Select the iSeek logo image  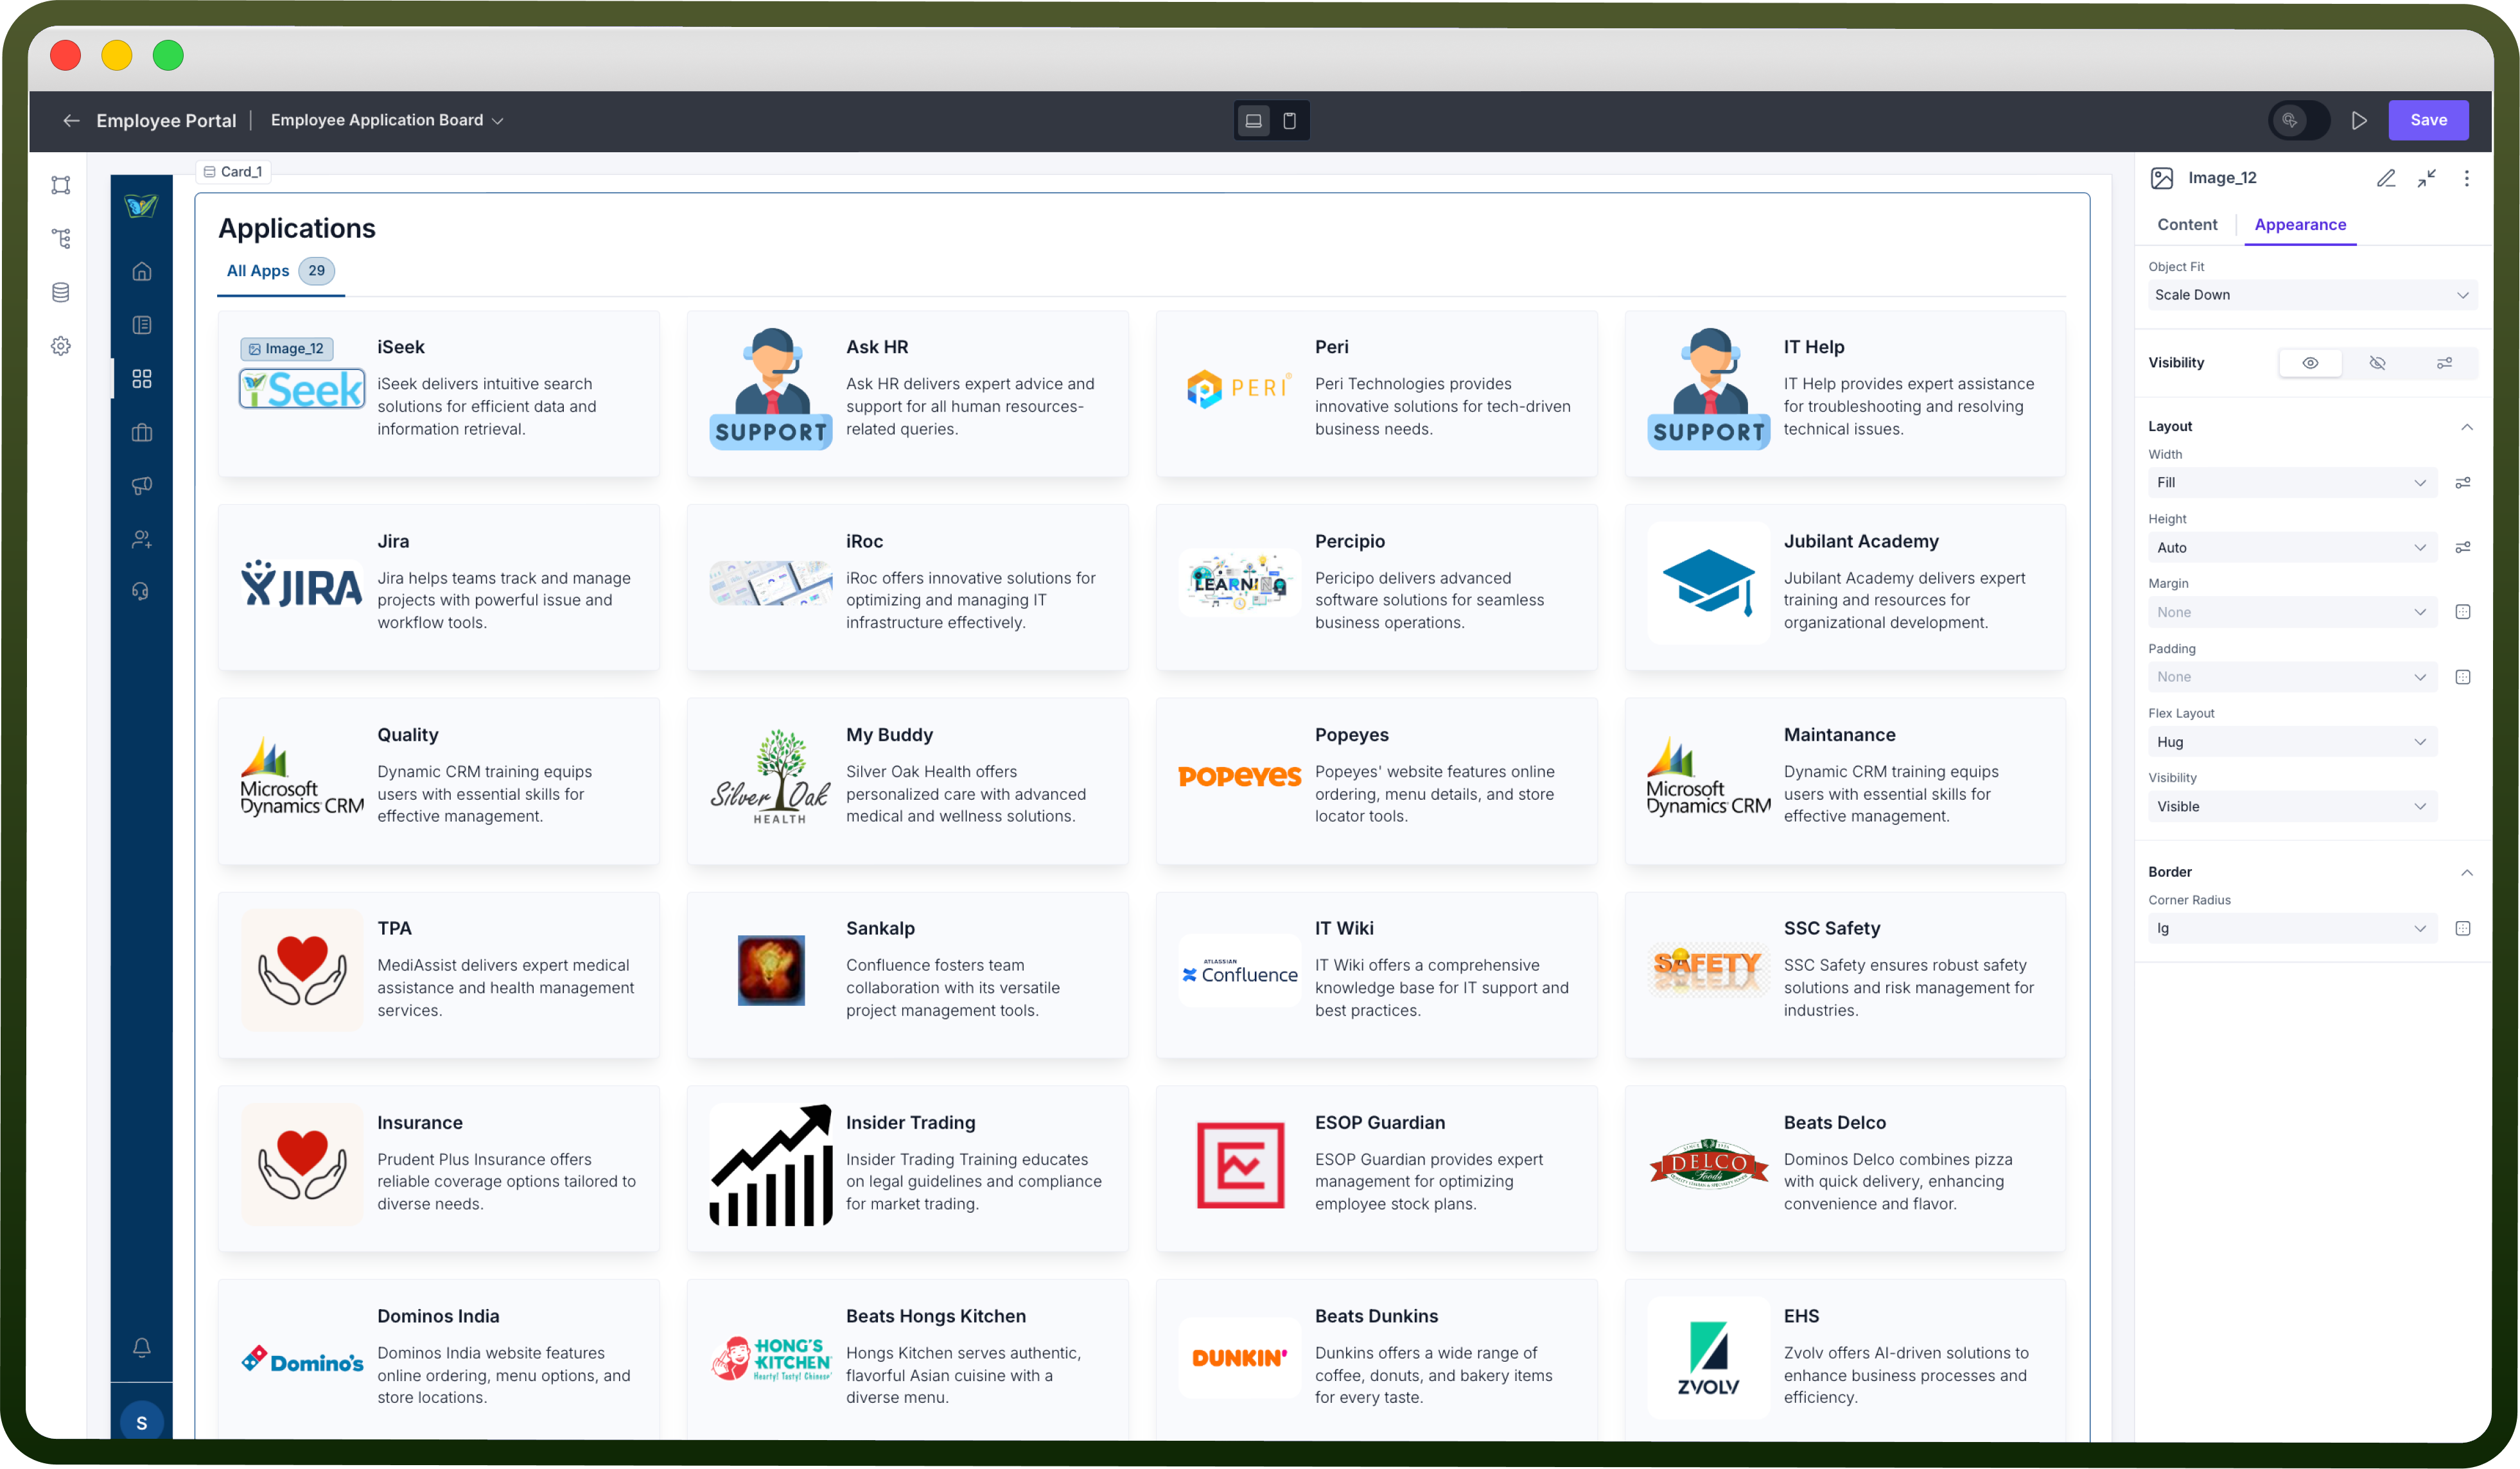302,389
